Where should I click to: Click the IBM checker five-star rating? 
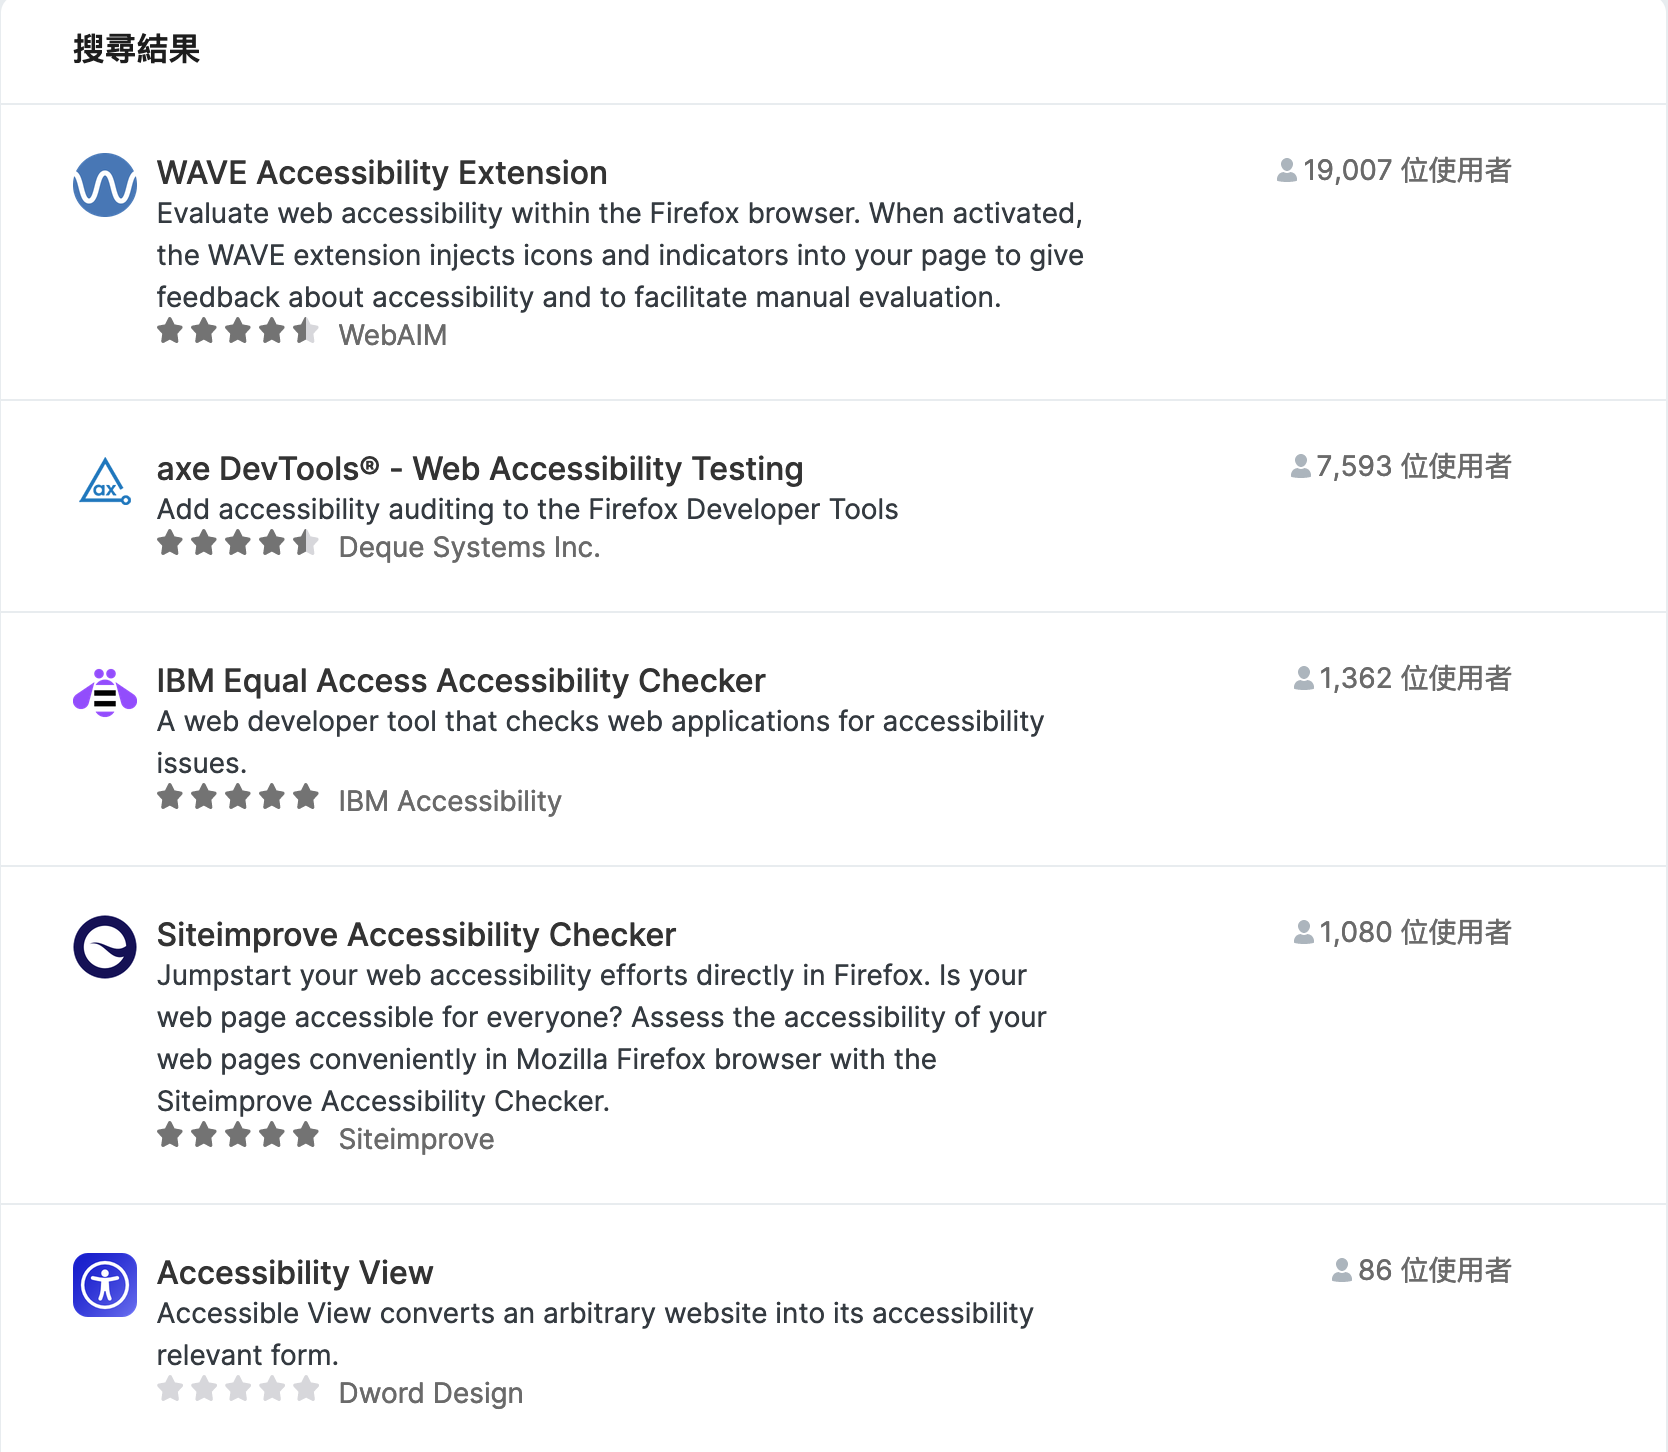pyautogui.click(x=238, y=797)
